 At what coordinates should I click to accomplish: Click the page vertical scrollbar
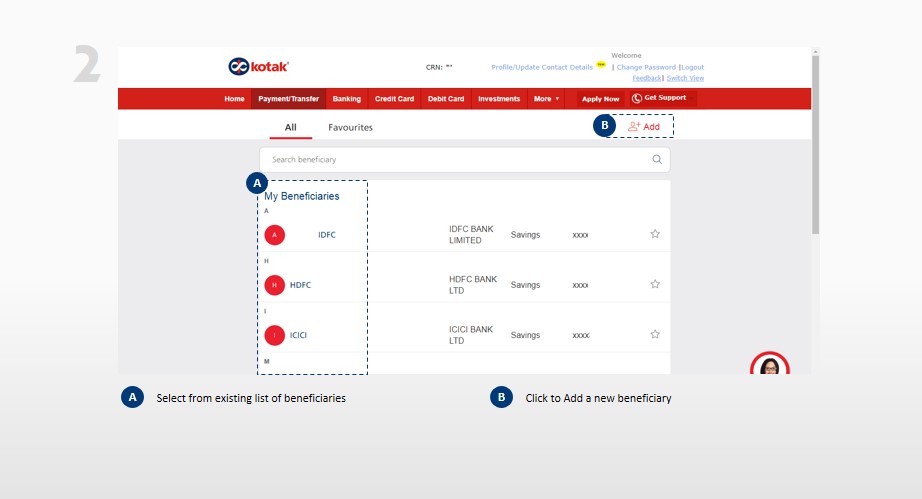(815, 150)
